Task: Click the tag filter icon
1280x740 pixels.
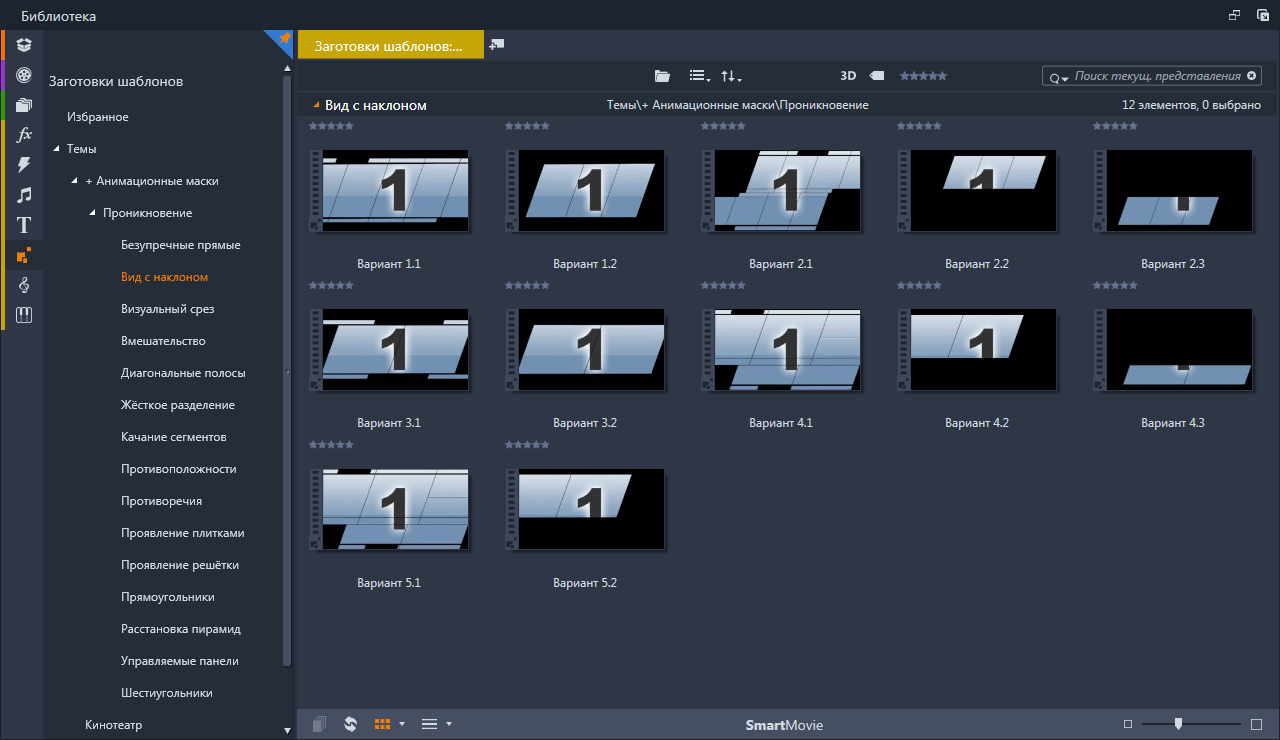Action: (876, 76)
